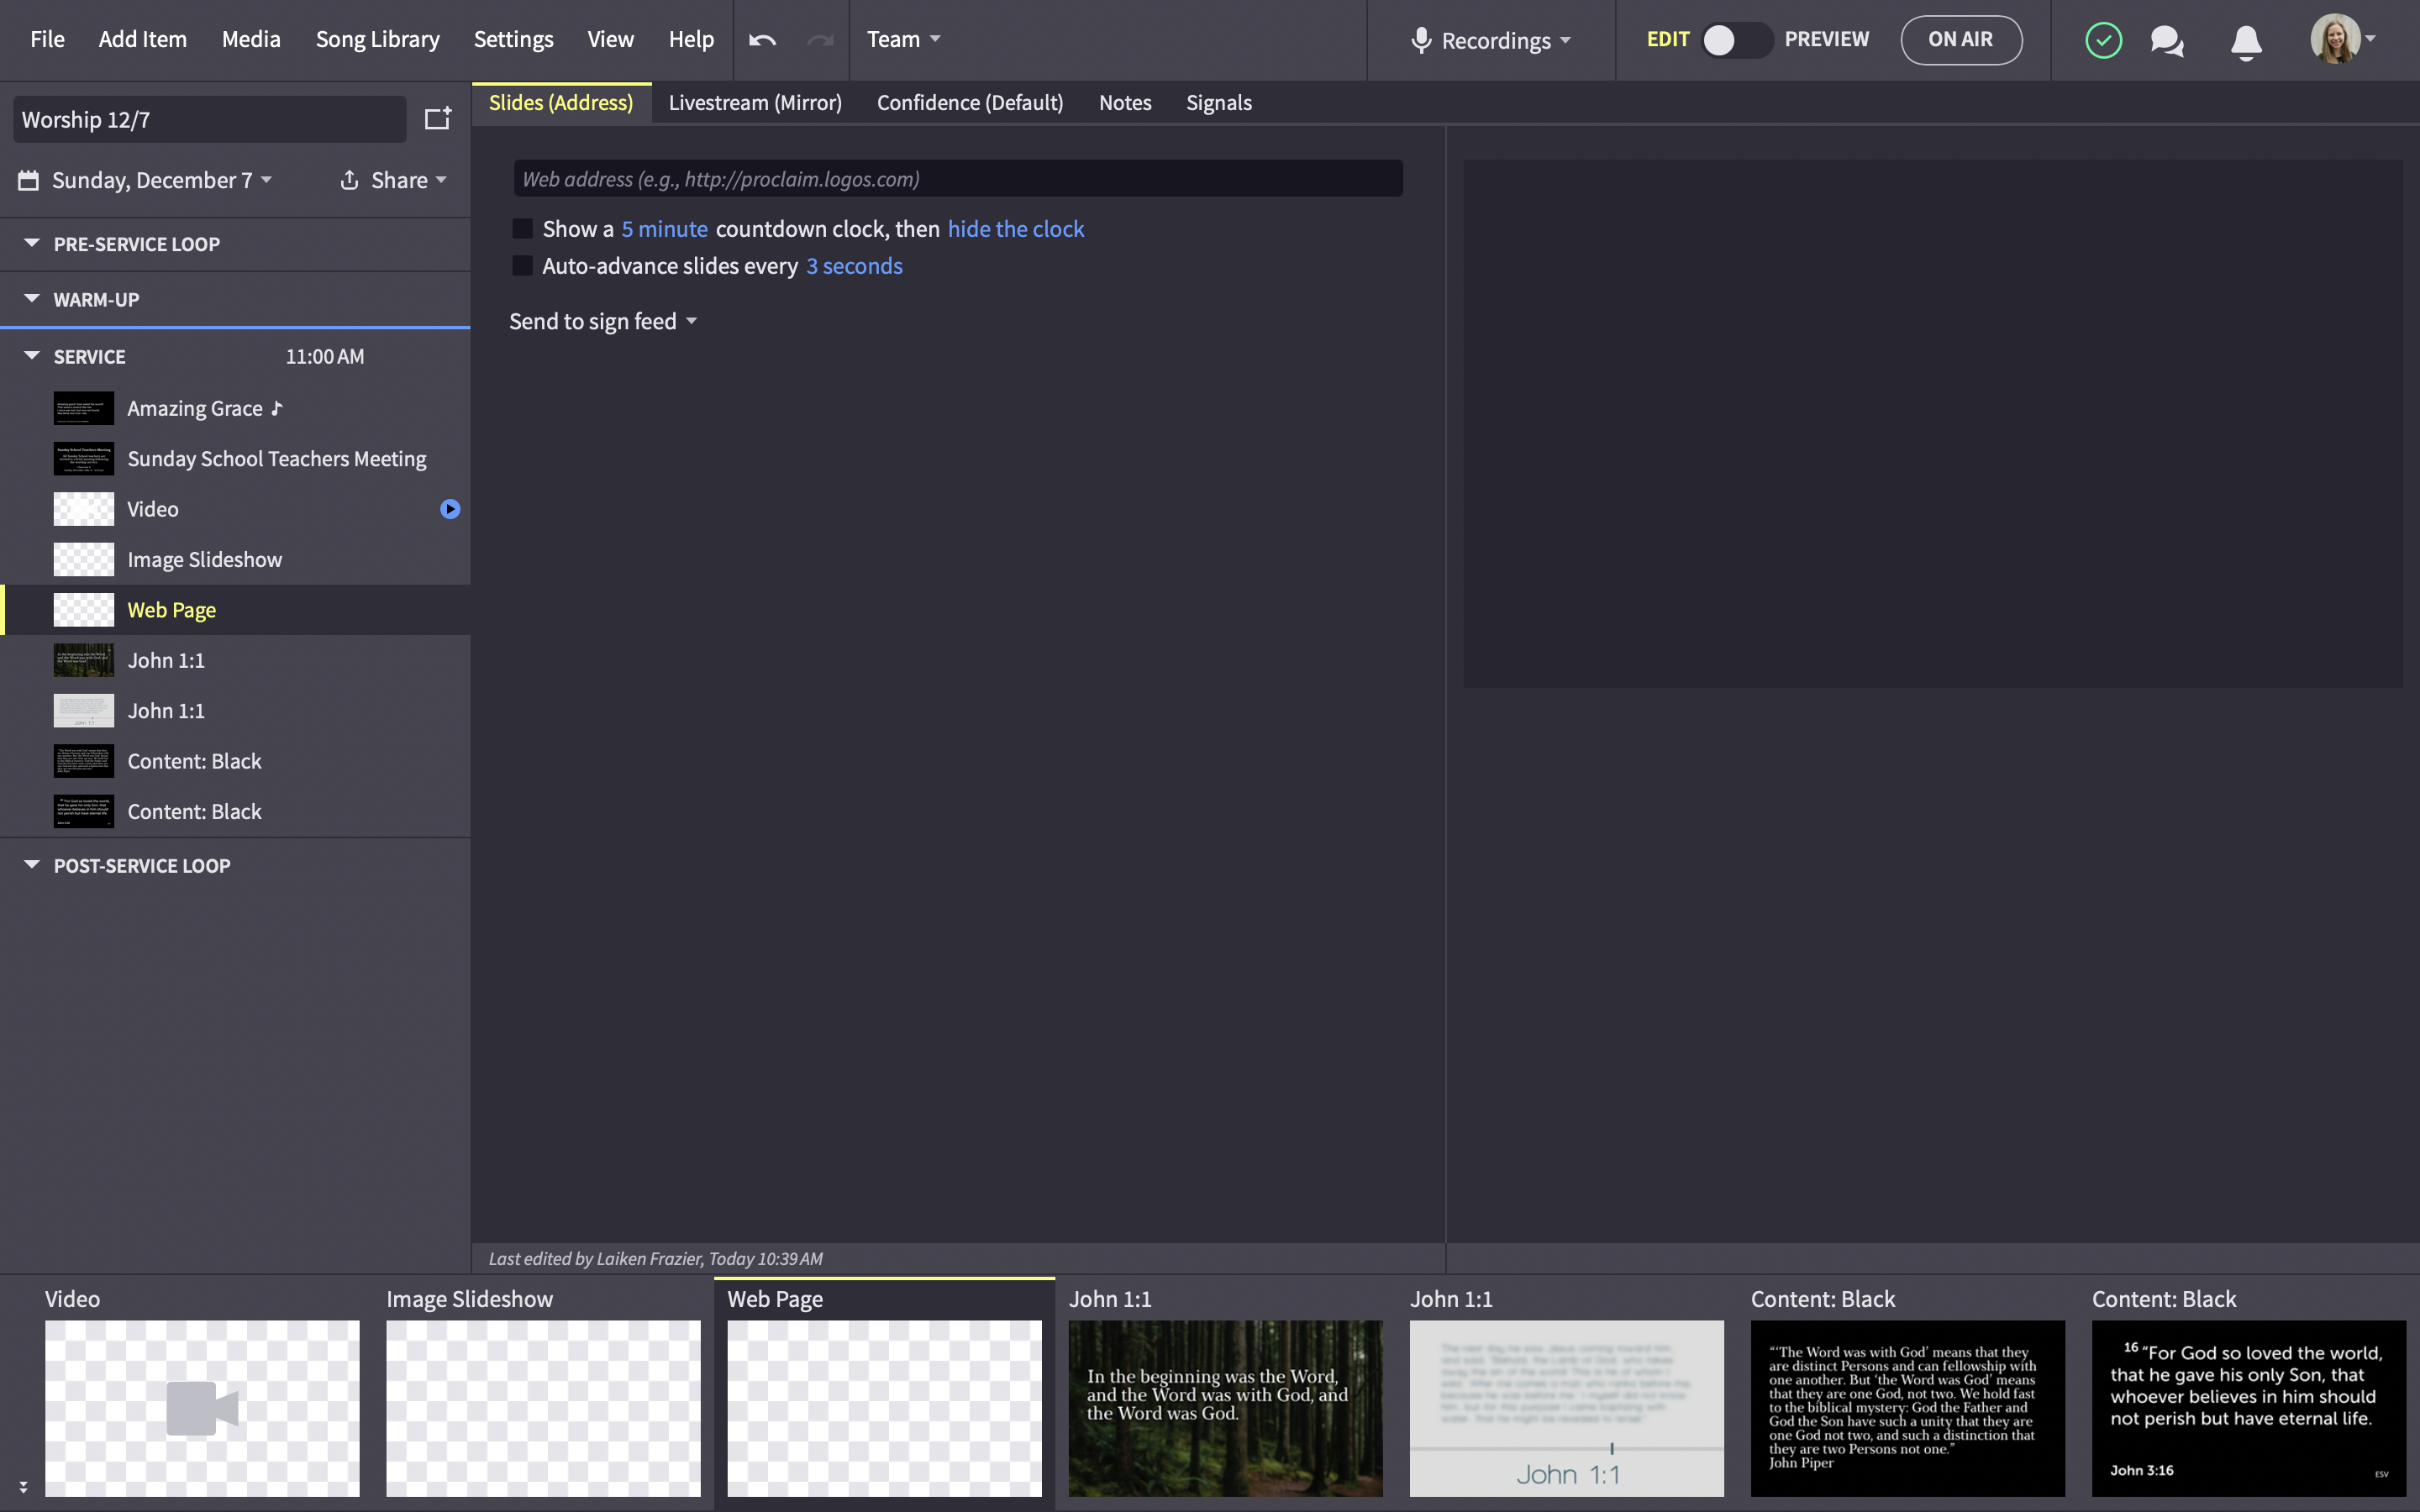Collapse the POST-SERVICE LOOP section
The height and width of the screenshot is (1512, 2420).
[32, 865]
